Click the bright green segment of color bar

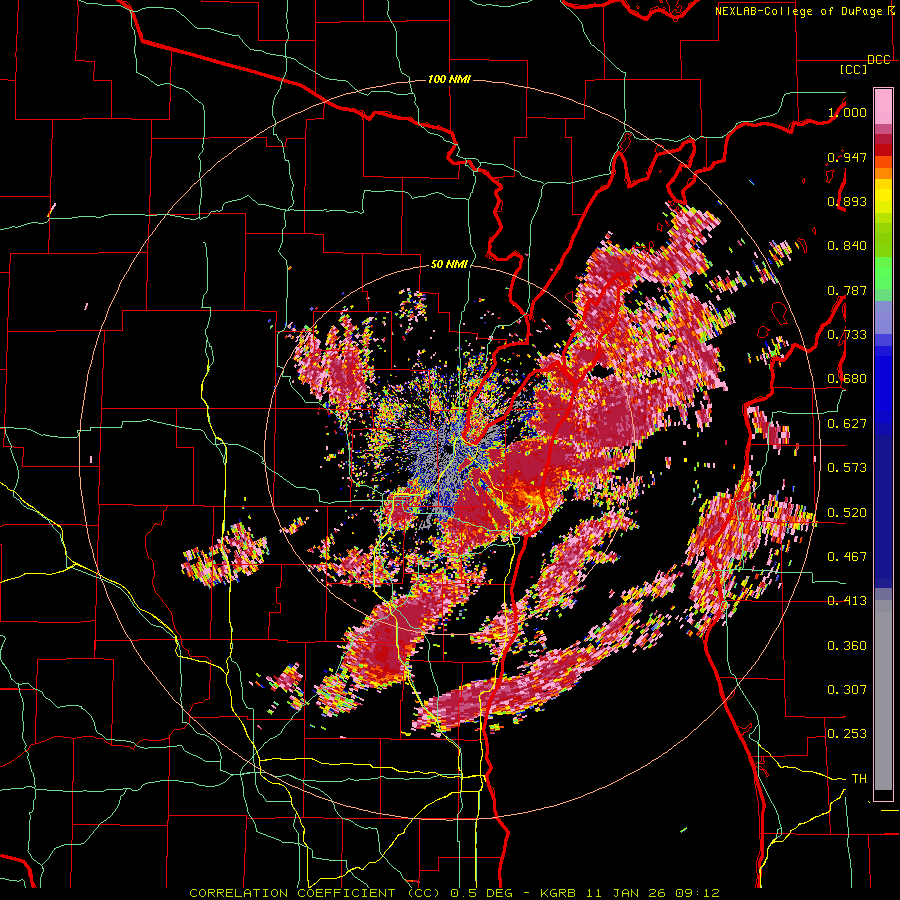tap(883, 273)
